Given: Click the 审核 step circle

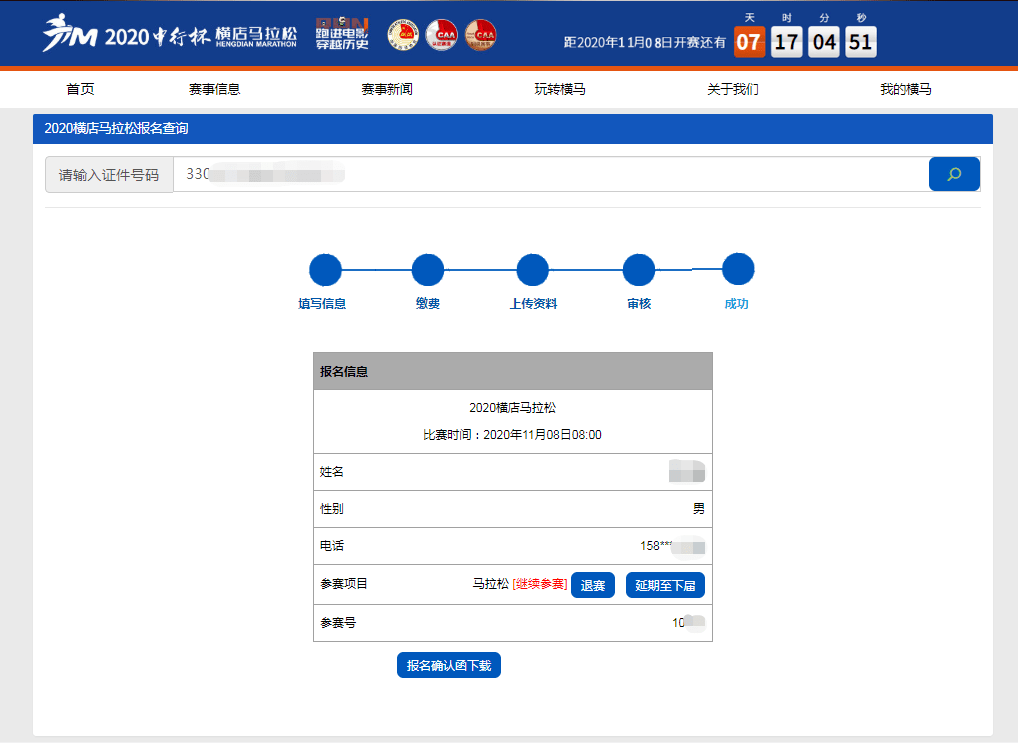Looking at the screenshot, I should point(639,270).
